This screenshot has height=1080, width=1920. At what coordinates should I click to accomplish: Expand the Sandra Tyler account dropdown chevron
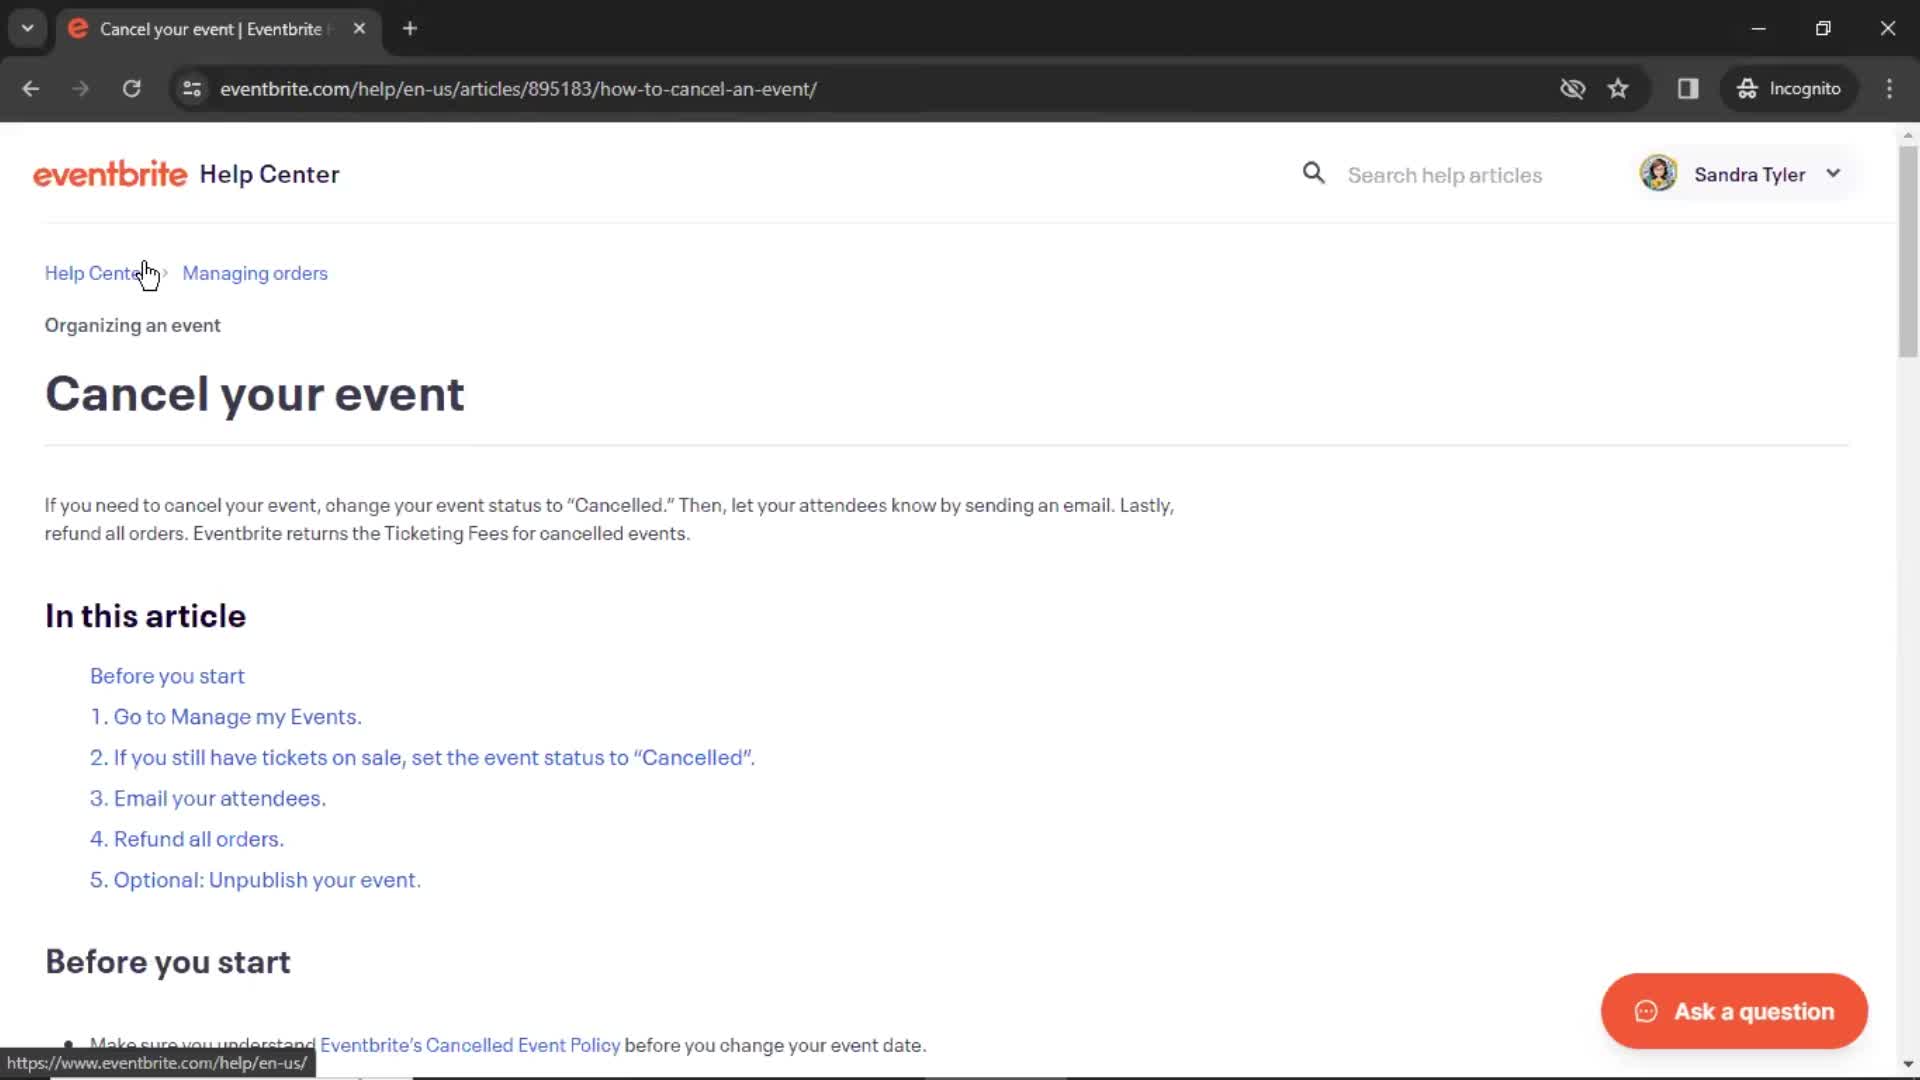coord(1833,174)
